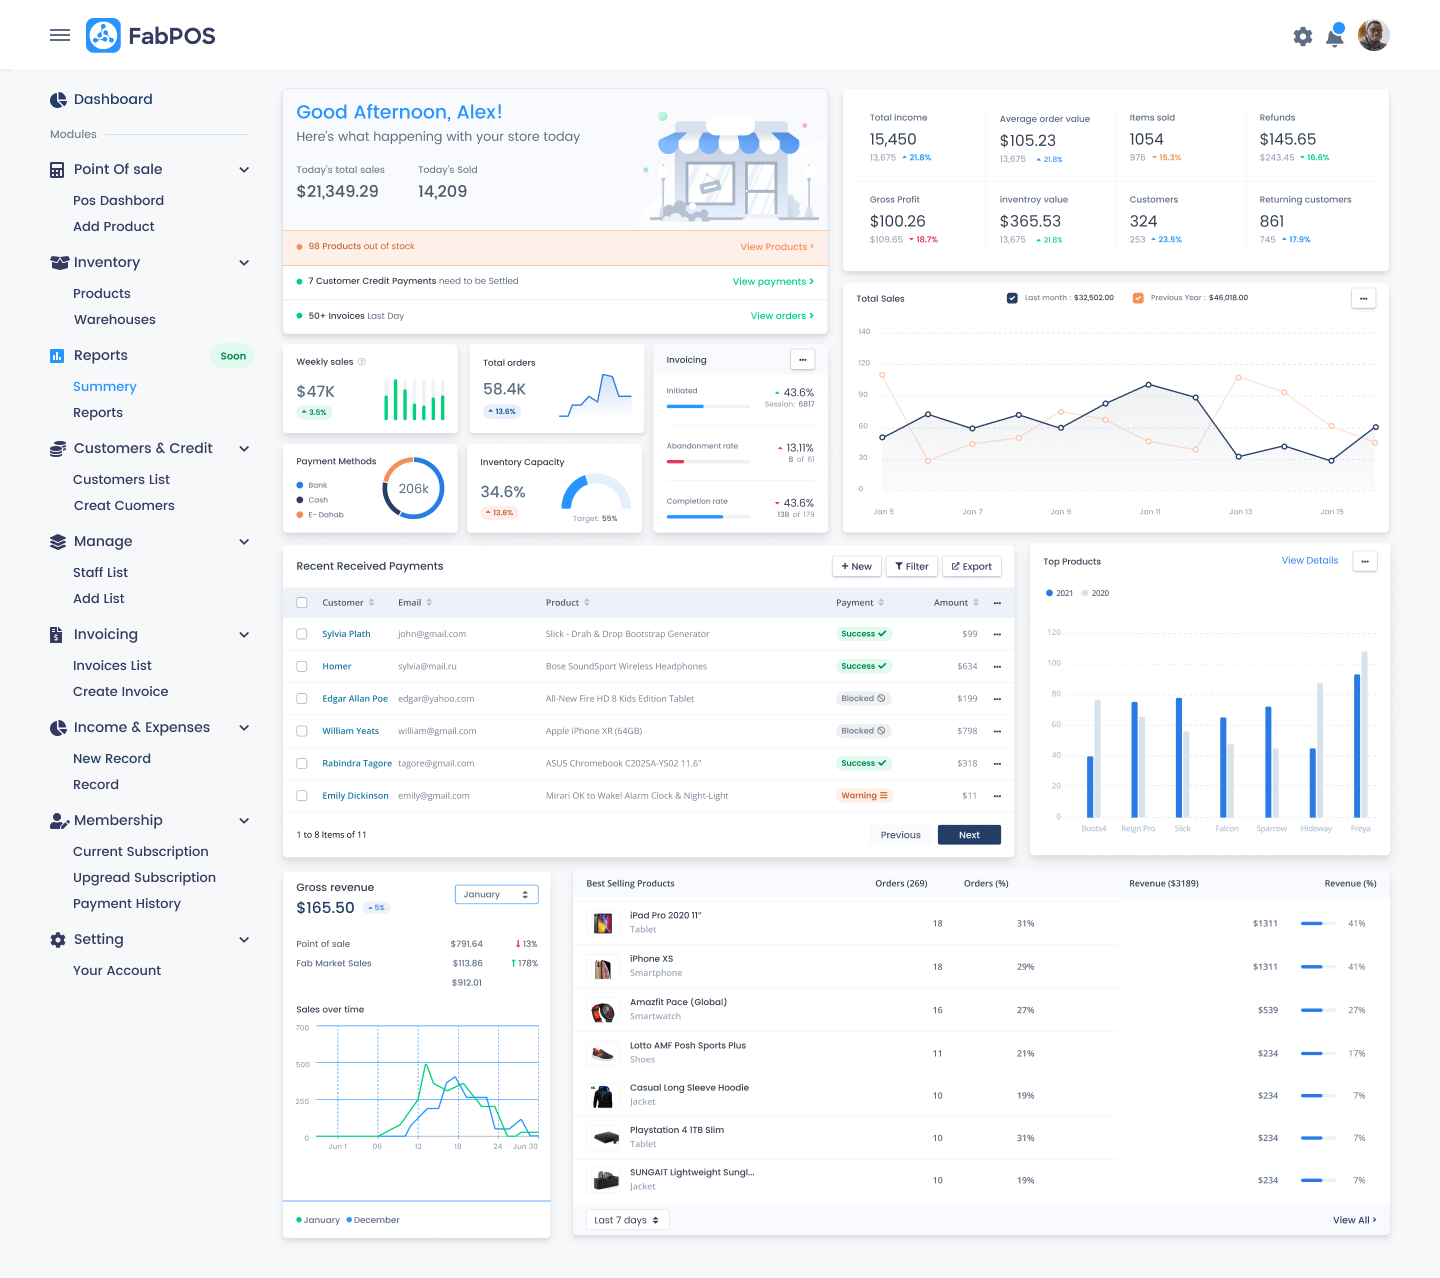Viewport: 1440px width, 1278px height.
Task: Open row actions for Sylvia Plath
Action: coord(997,634)
